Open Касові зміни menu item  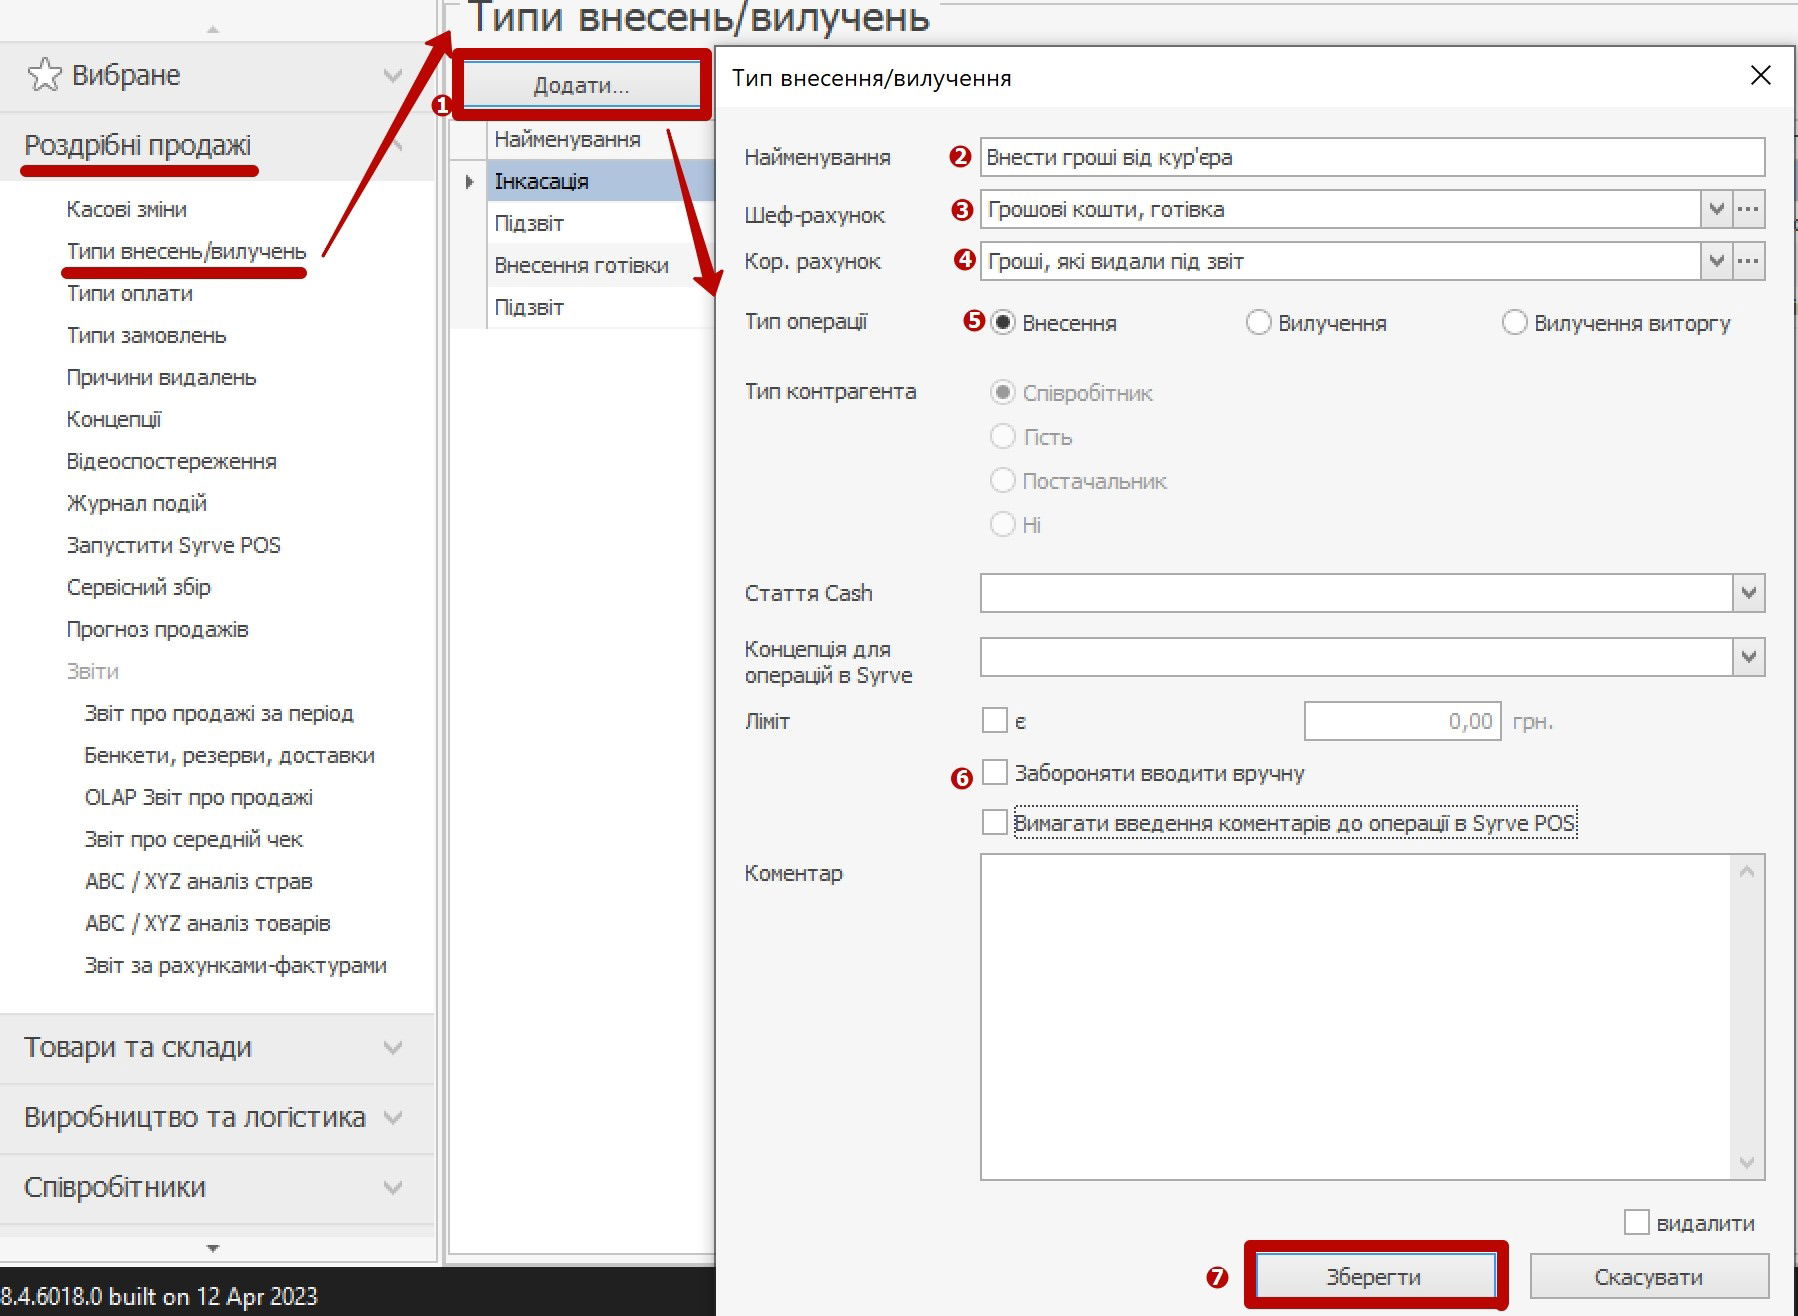click(x=127, y=209)
